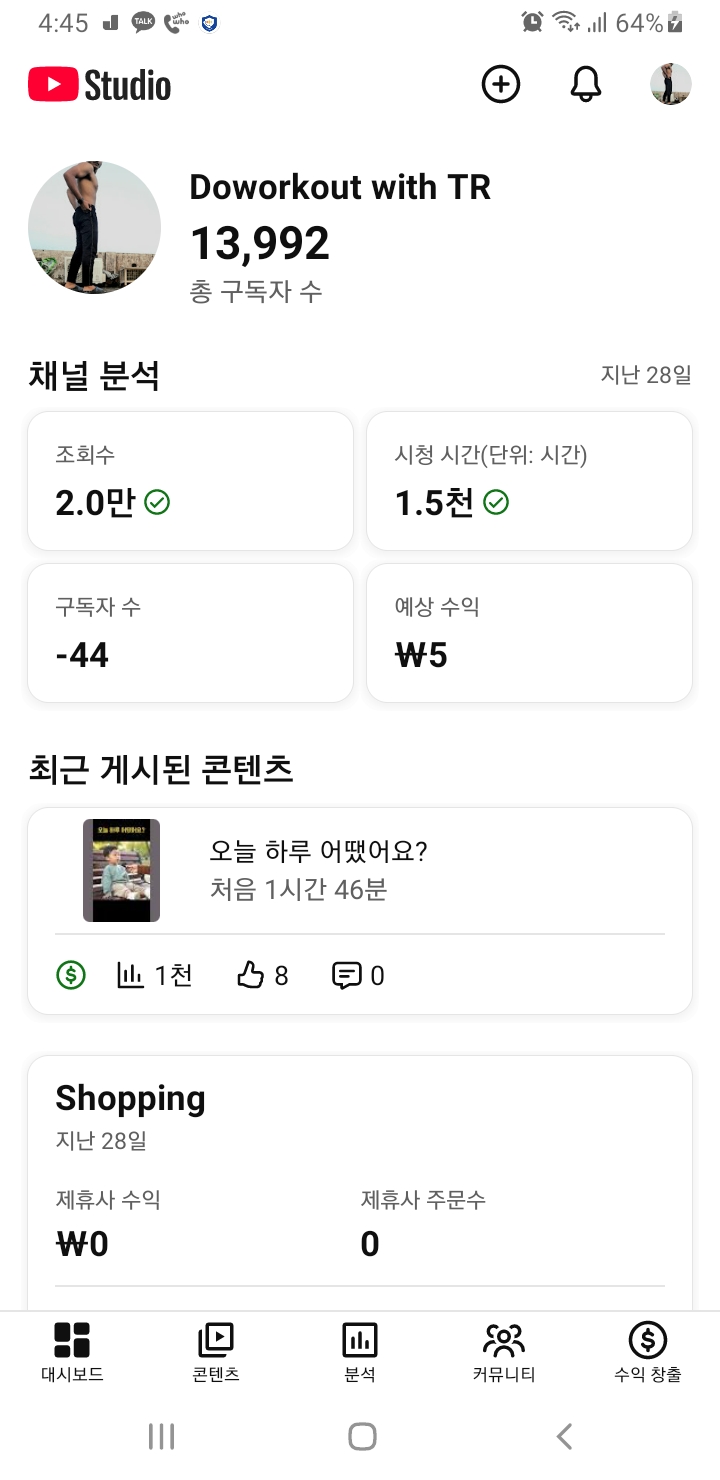Open the 예상 수익 card
Image resolution: width=720 pixels, height=1480 pixels.
[x=529, y=633]
